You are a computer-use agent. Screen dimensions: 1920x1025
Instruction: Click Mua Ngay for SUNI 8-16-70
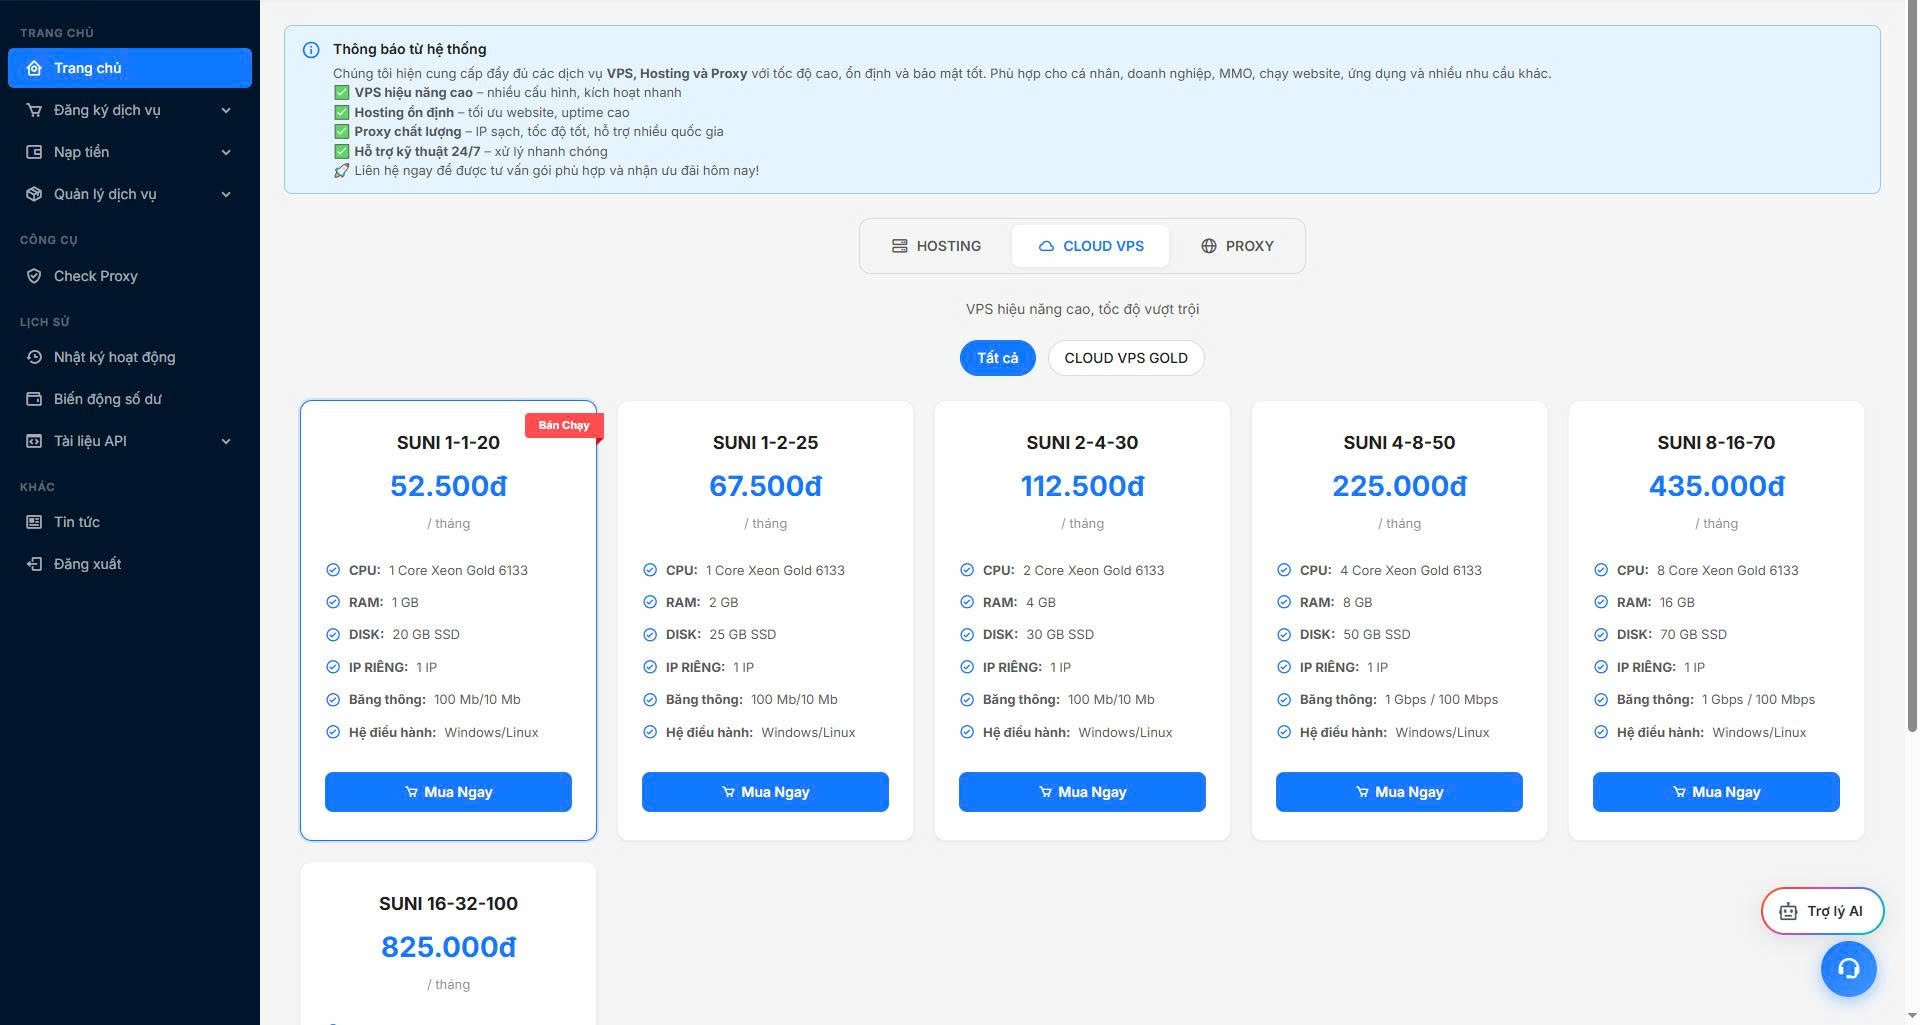click(1716, 792)
